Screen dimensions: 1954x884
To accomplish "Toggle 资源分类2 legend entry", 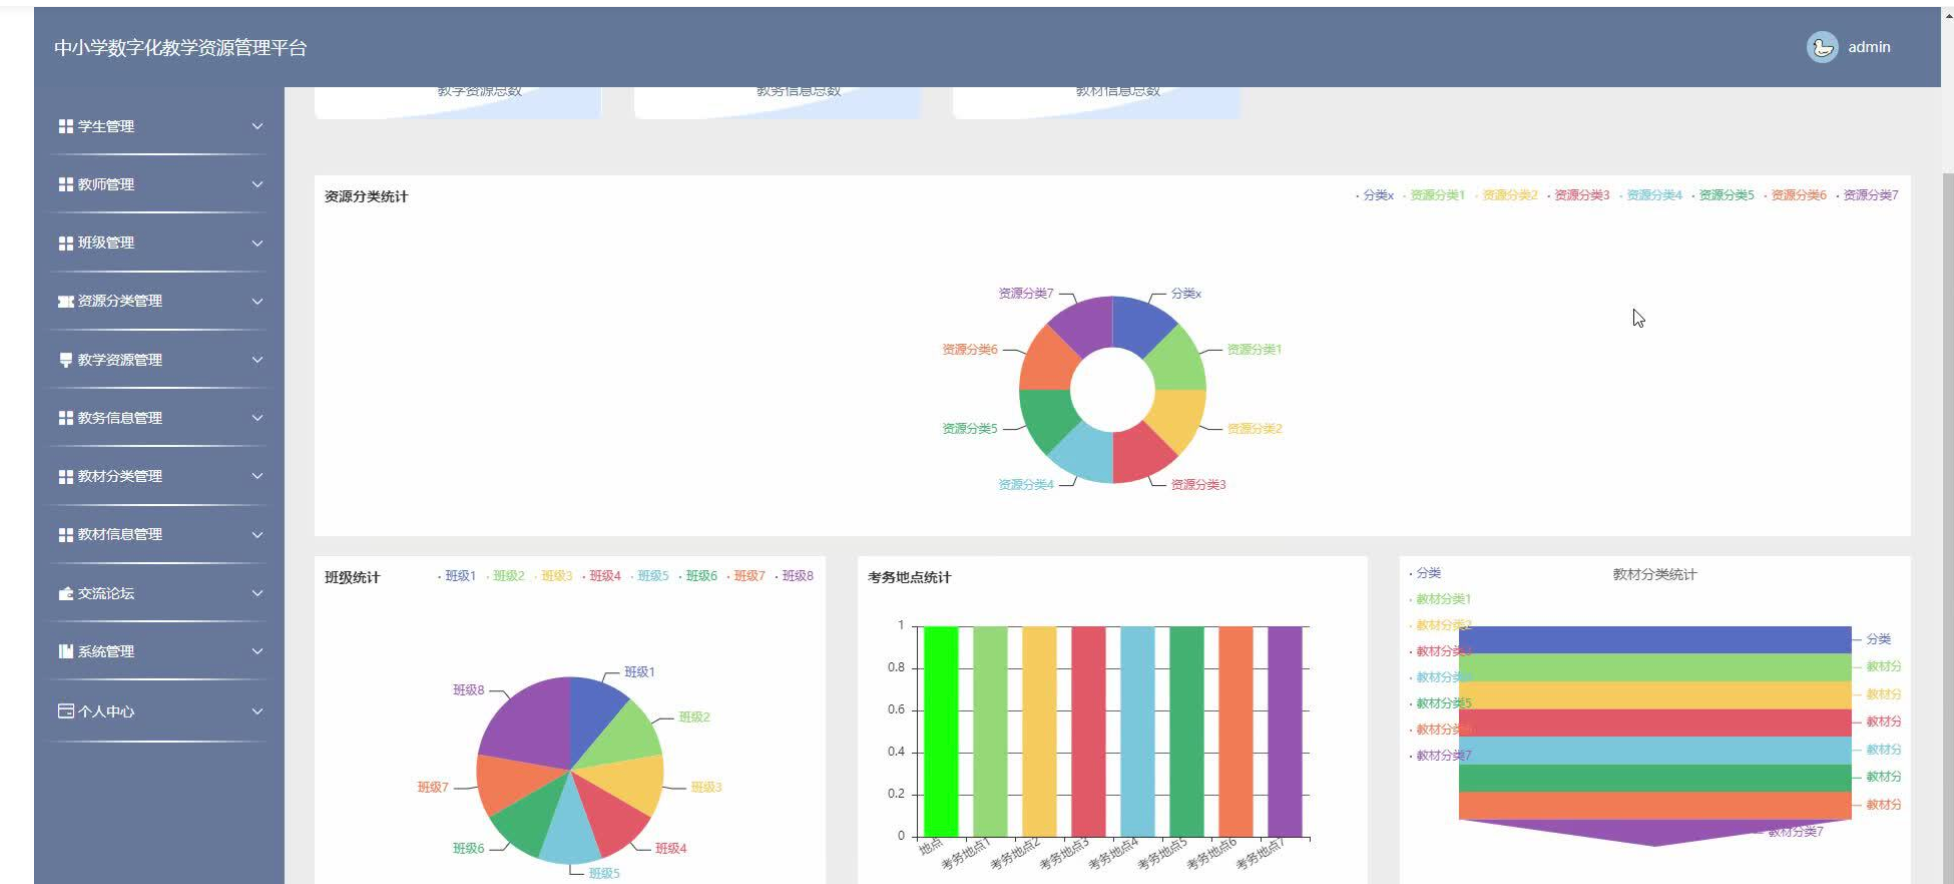I will pos(1506,195).
